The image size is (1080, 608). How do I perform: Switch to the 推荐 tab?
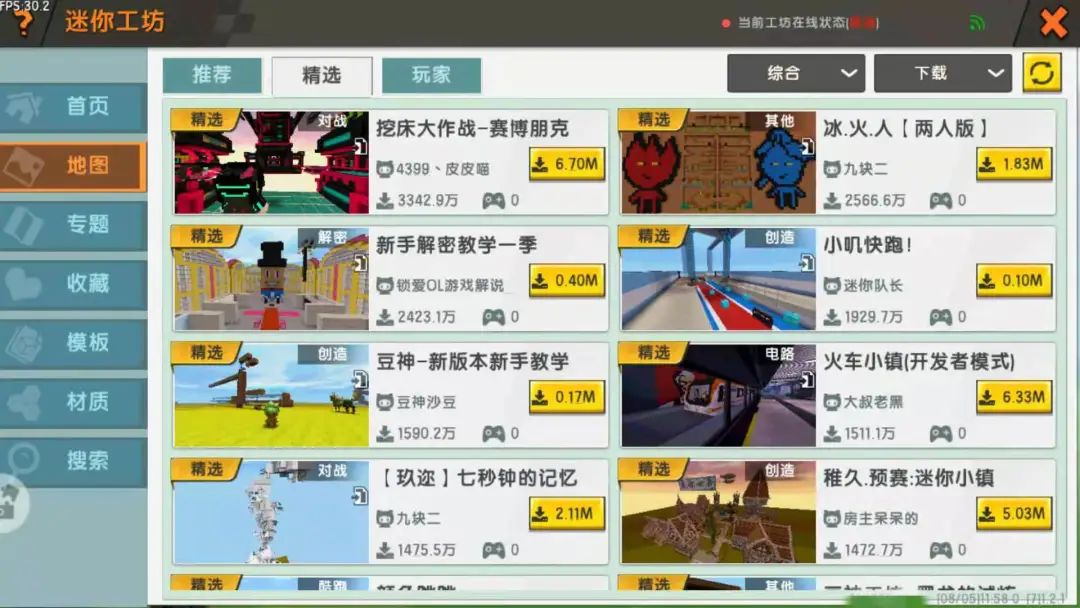point(212,74)
